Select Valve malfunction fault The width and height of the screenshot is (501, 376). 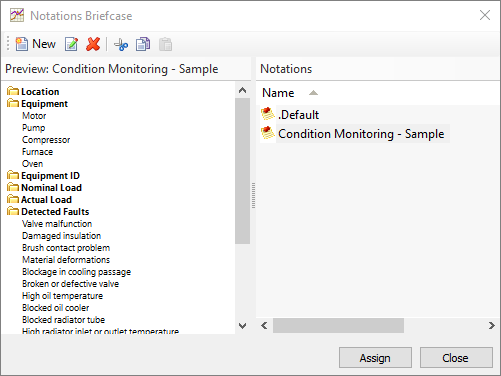[x=57, y=224]
